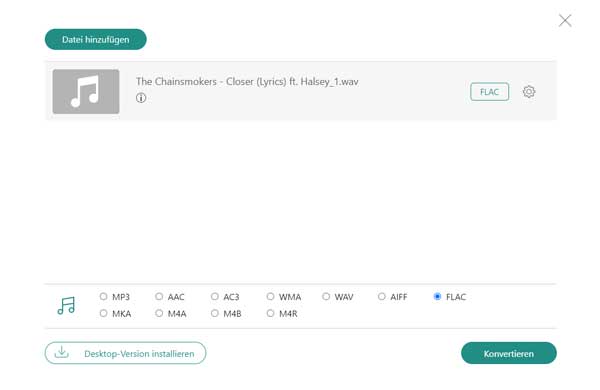Close the converter dialog with the X
600x390 pixels.
565,20
